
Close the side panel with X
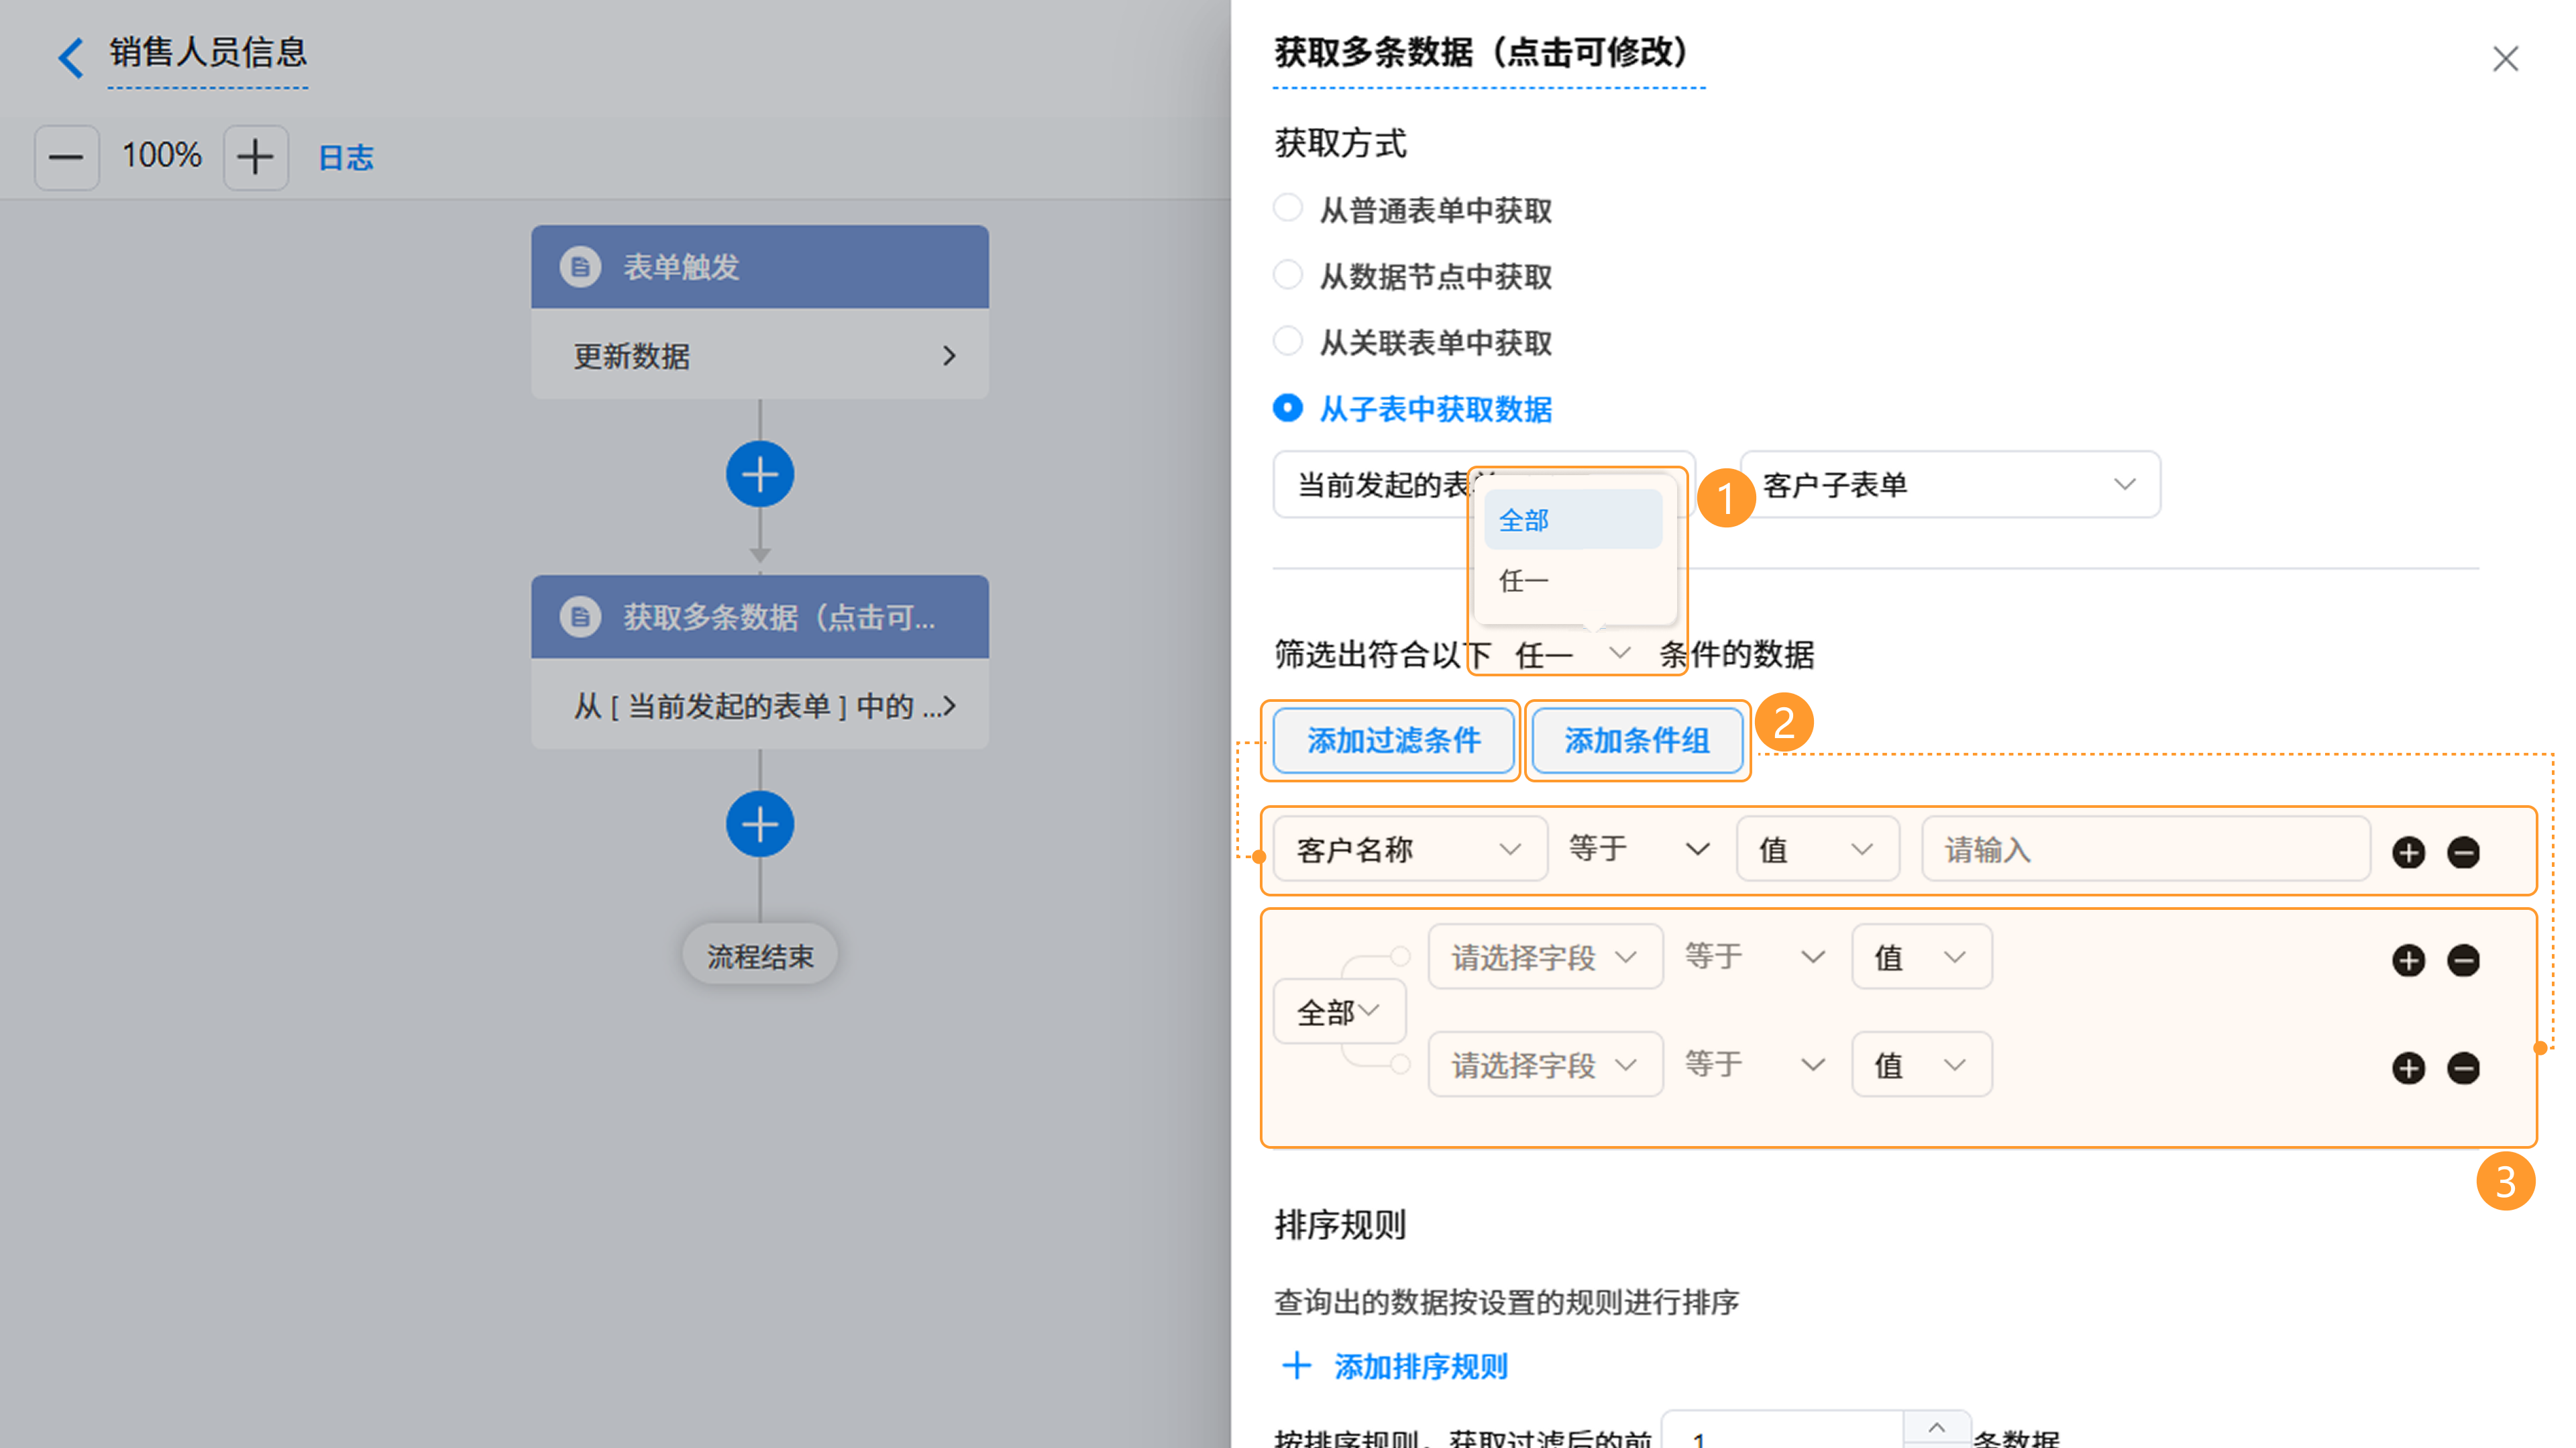(x=2505, y=59)
